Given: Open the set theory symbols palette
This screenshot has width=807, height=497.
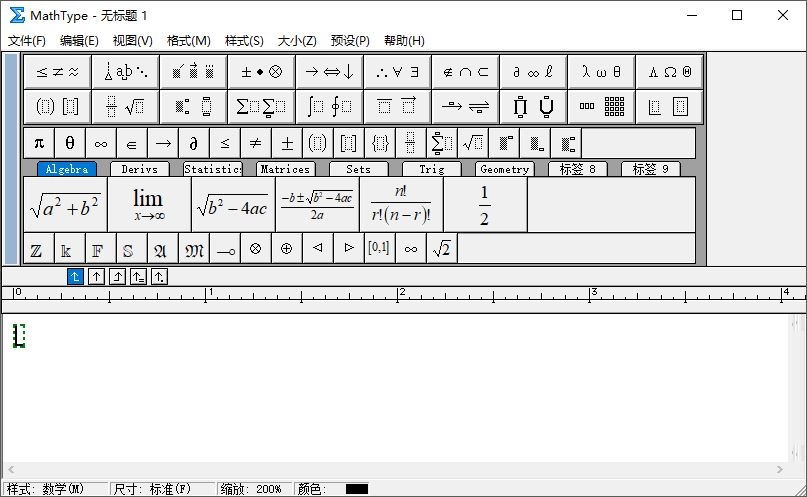Looking at the screenshot, I should coord(465,72).
